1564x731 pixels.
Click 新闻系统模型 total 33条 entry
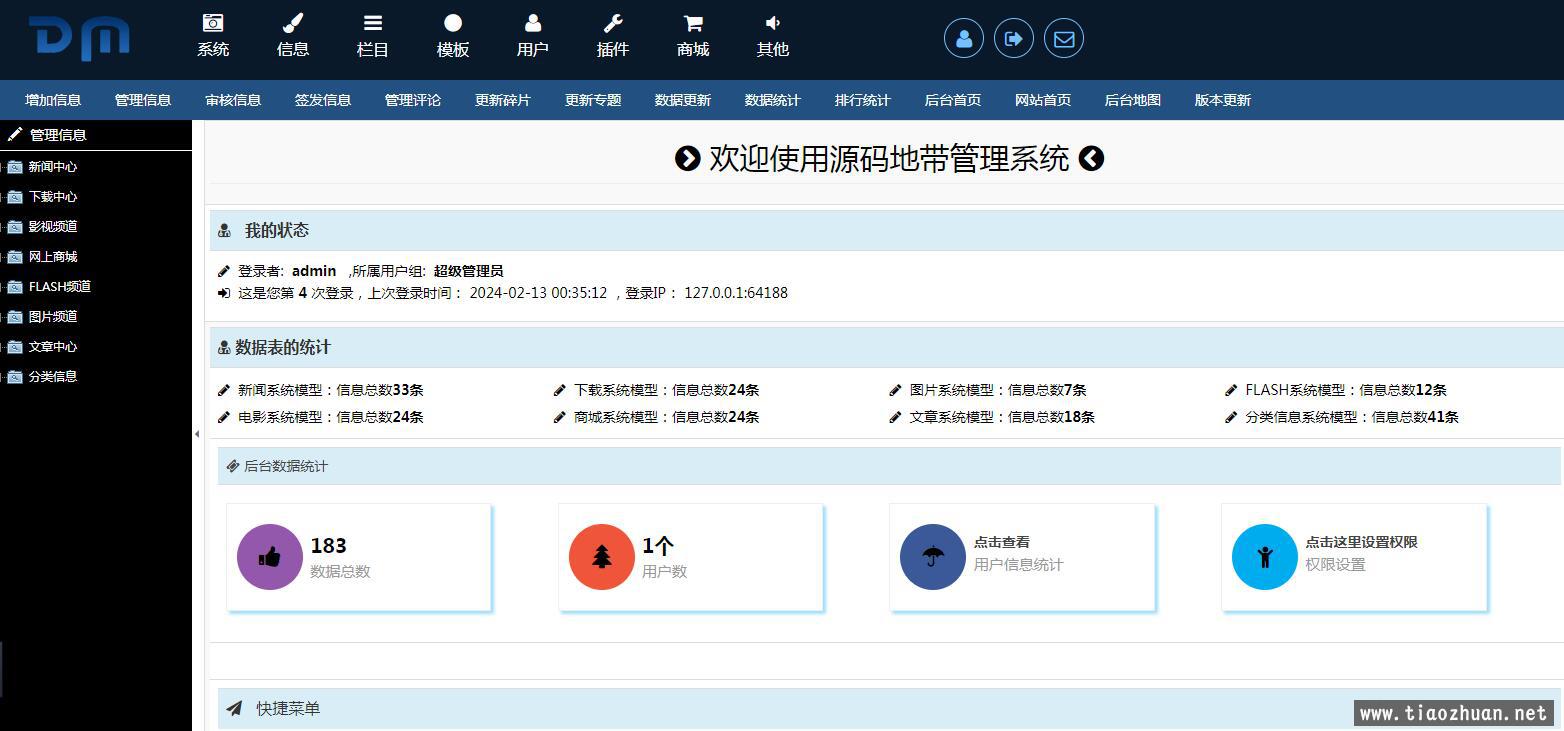click(x=330, y=390)
